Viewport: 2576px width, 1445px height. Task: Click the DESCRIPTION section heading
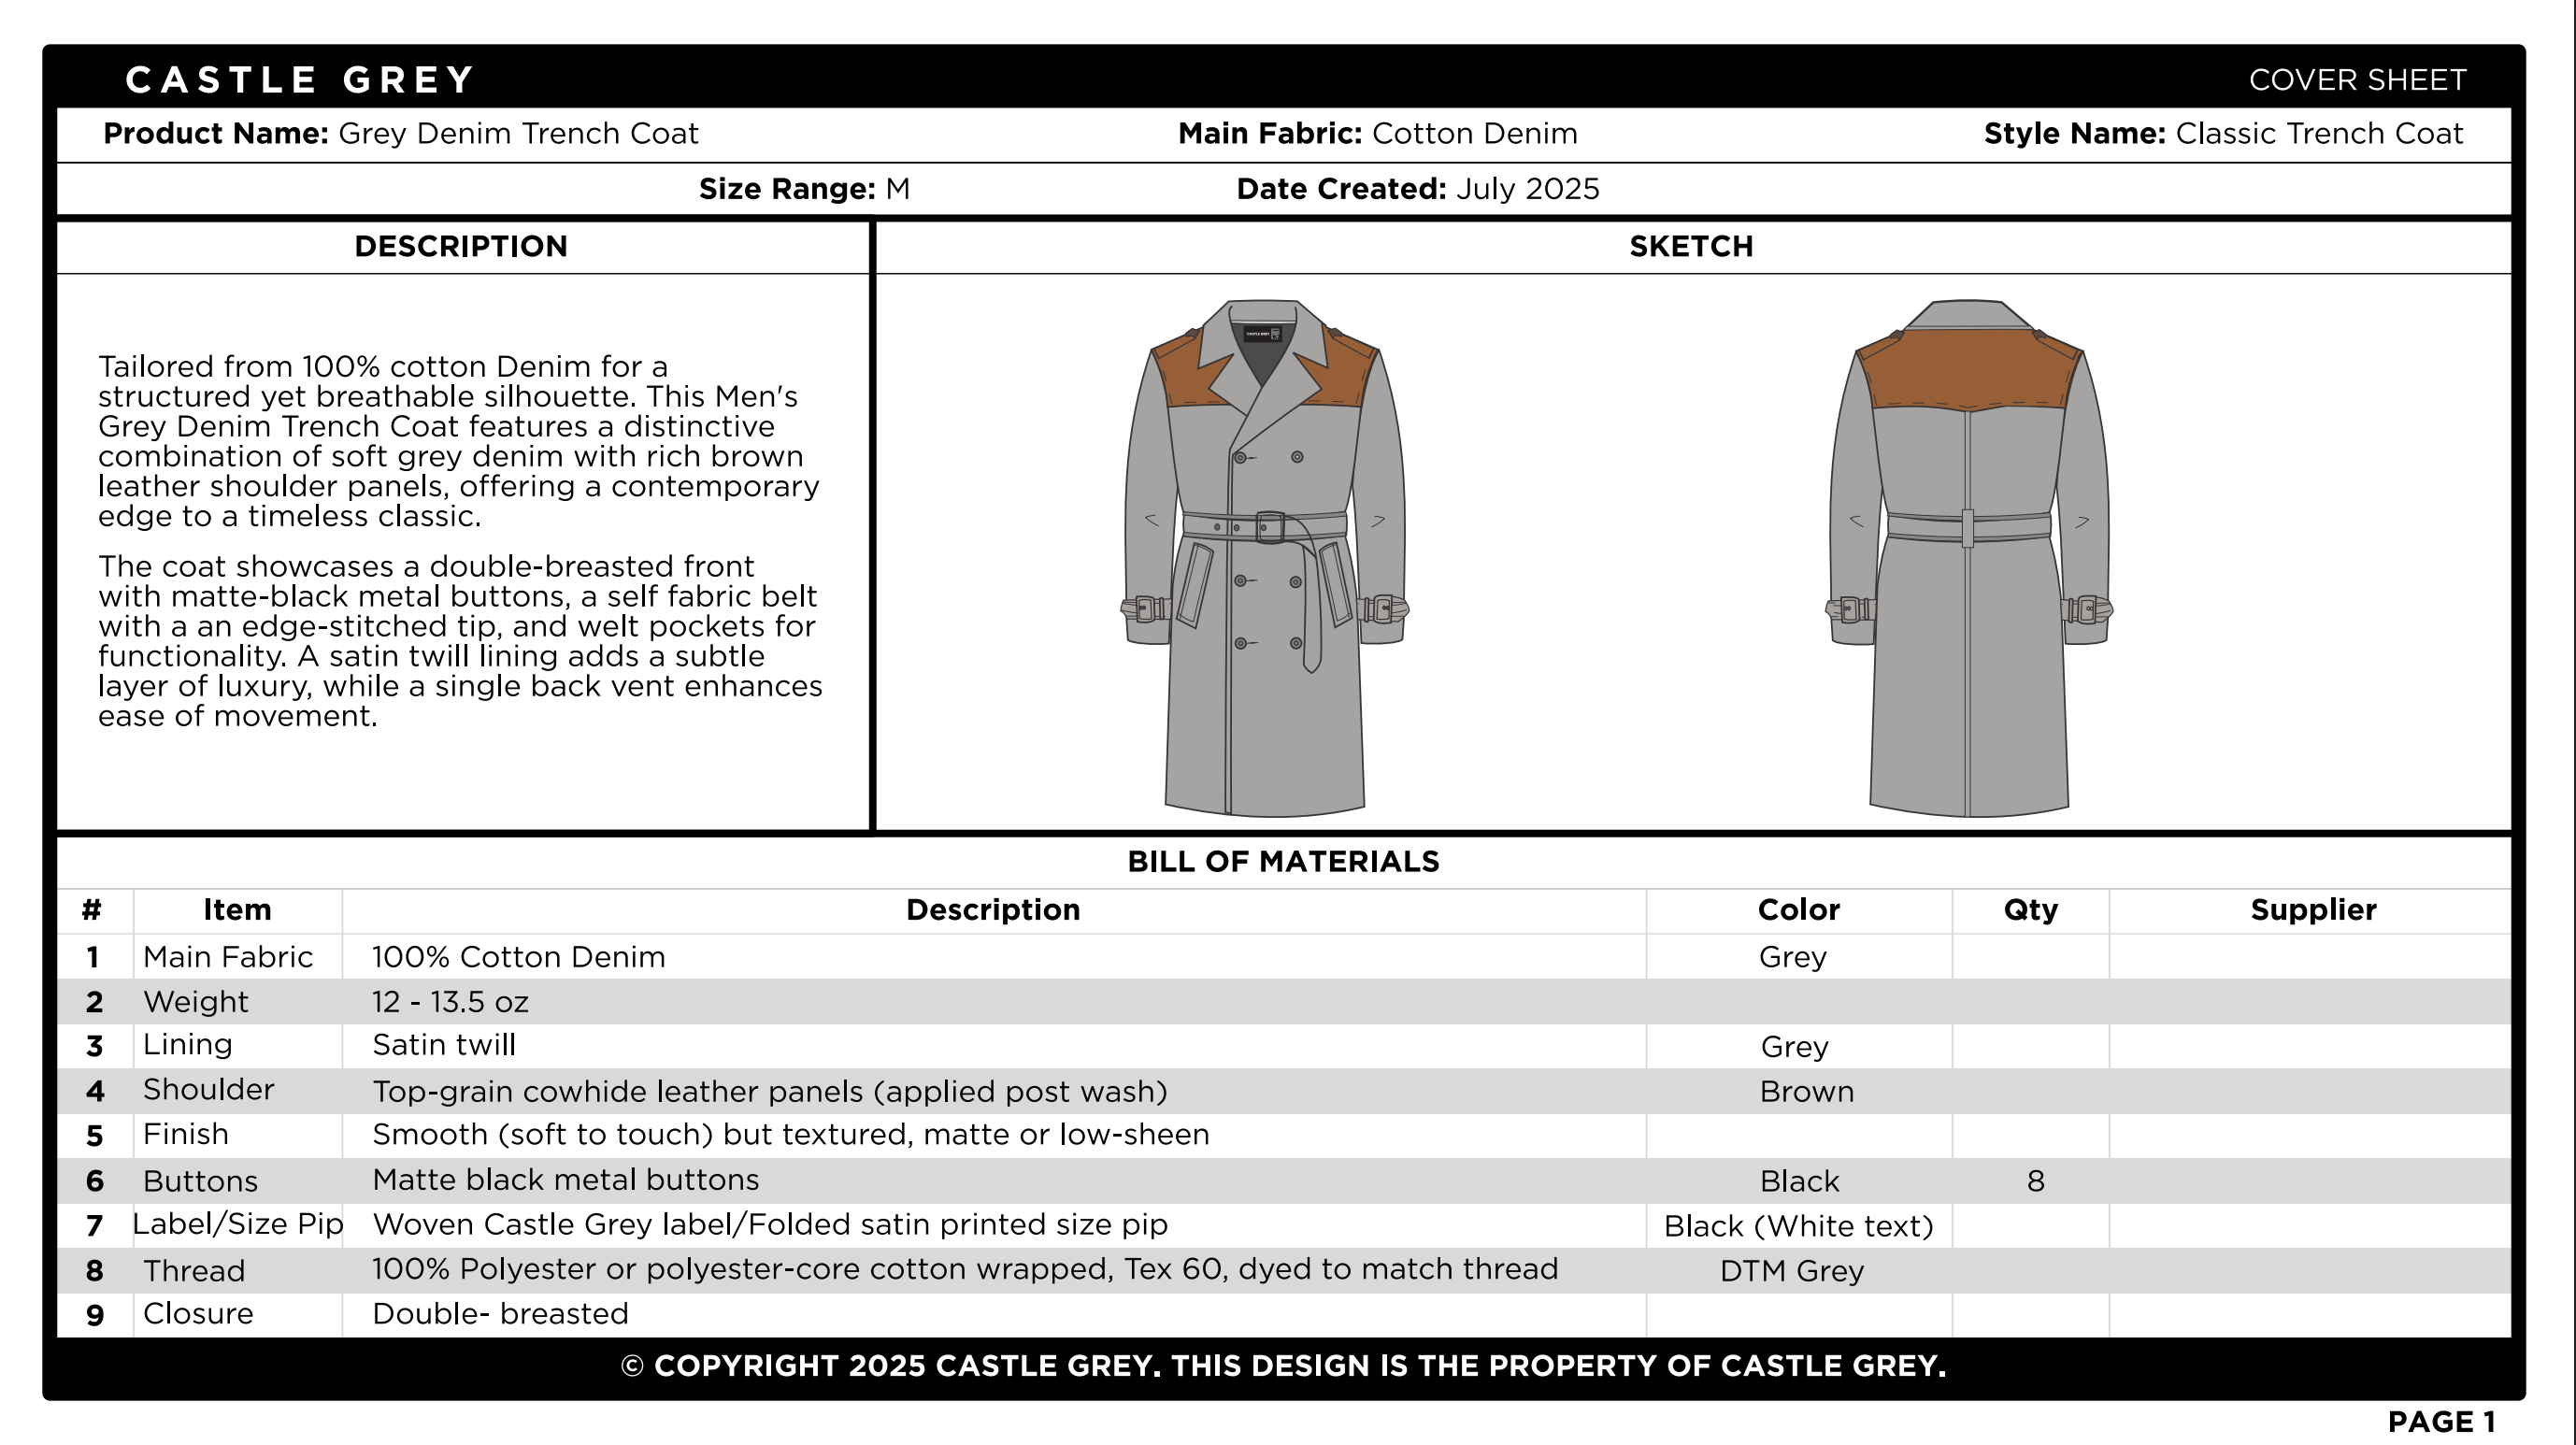click(461, 247)
